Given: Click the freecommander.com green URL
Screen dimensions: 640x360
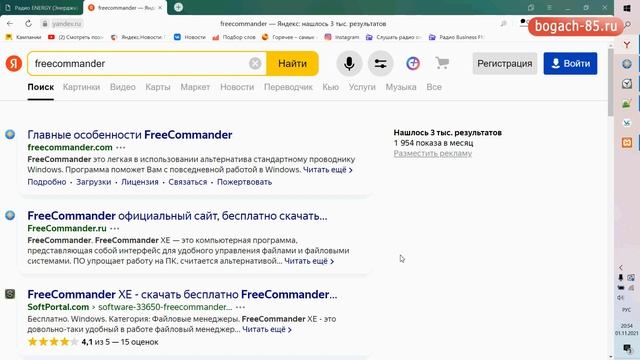Looking at the screenshot, I should tap(70, 147).
